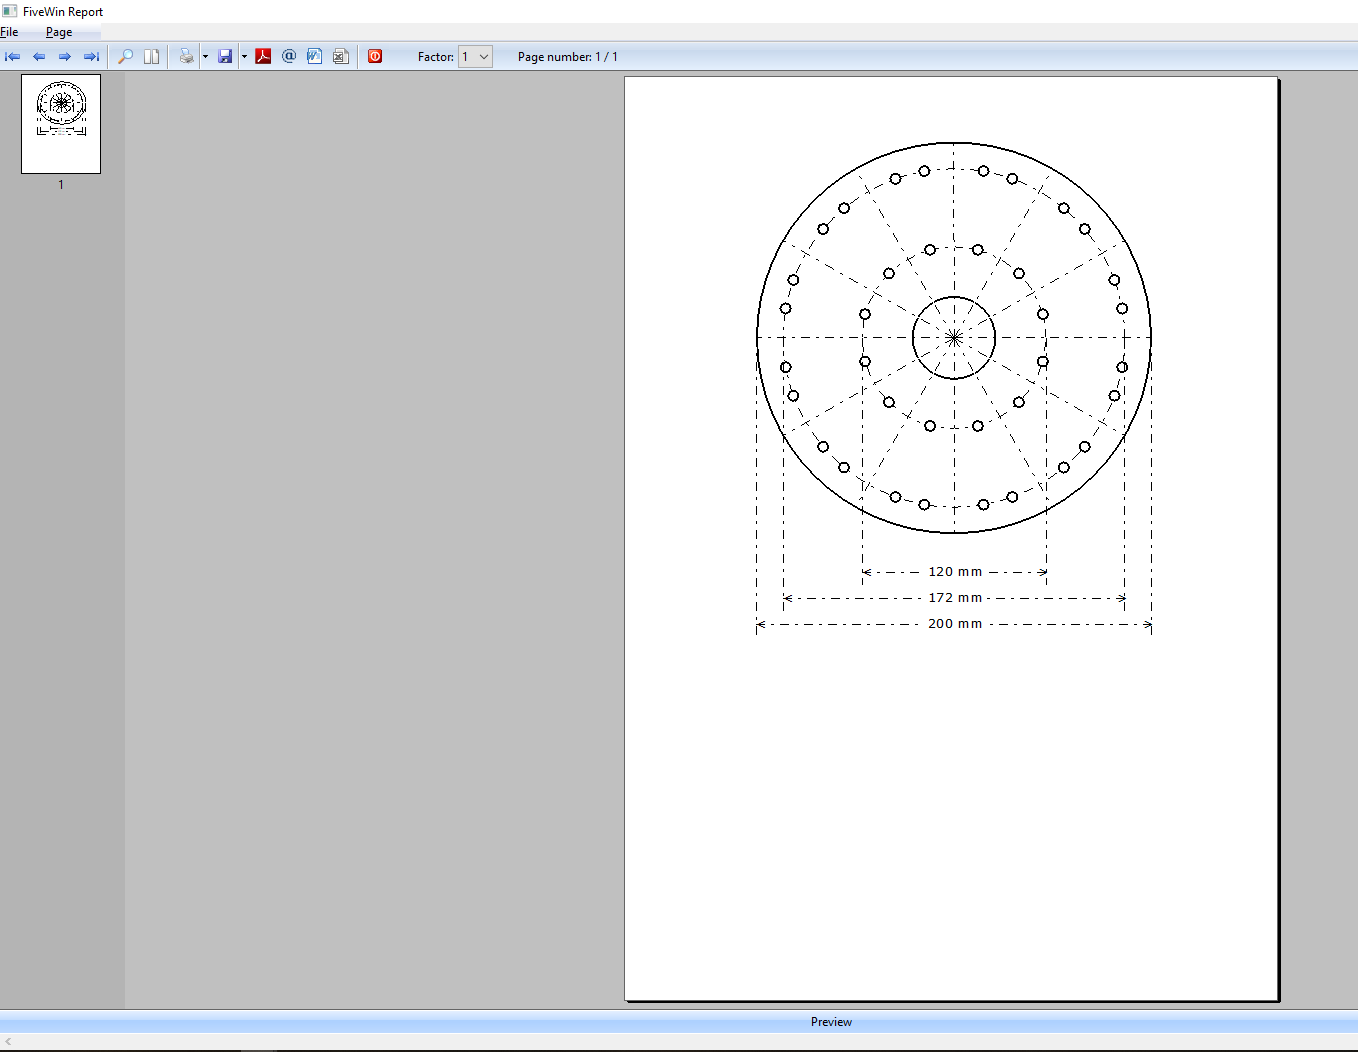Screen dimensions: 1358x1052
Task: Toggle two-page view icon
Action: click(x=151, y=57)
